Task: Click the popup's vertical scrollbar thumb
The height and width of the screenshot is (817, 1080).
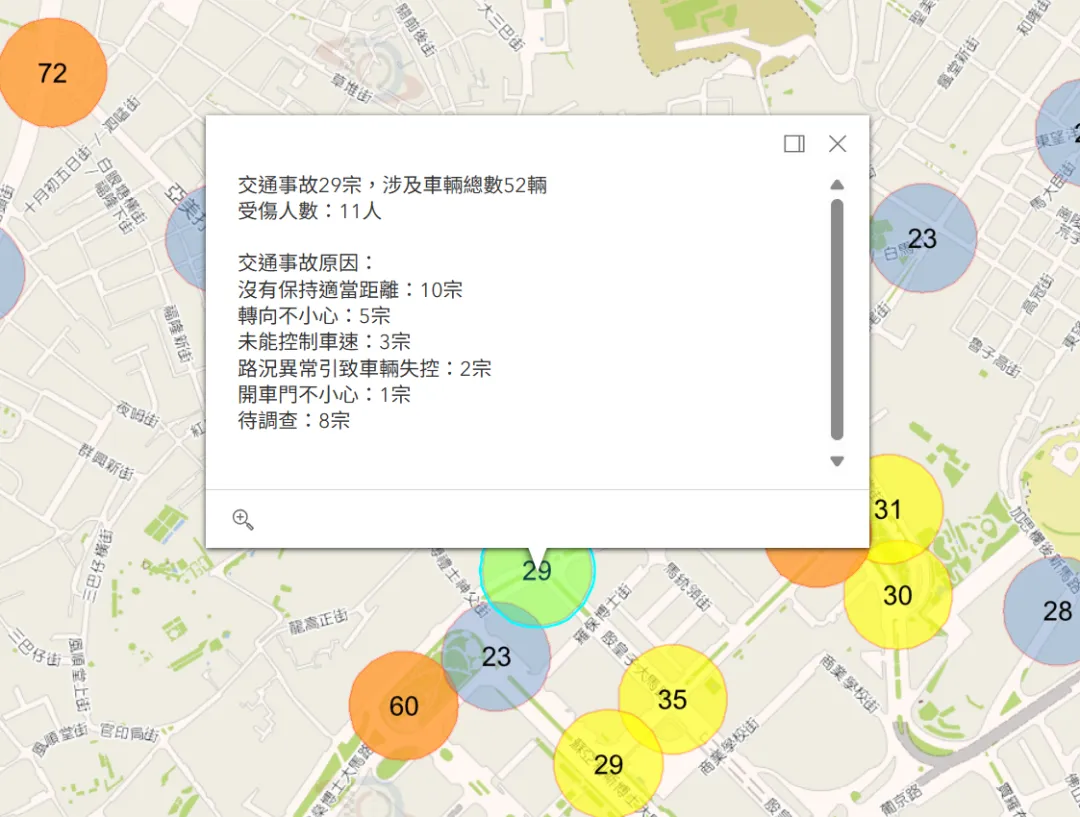Action: 837,320
